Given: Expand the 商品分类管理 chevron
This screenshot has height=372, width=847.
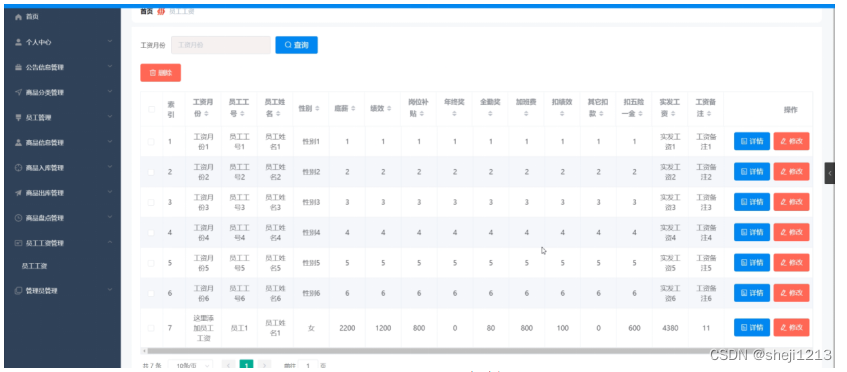Looking at the screenshot, I should click(x=110, y=92).
